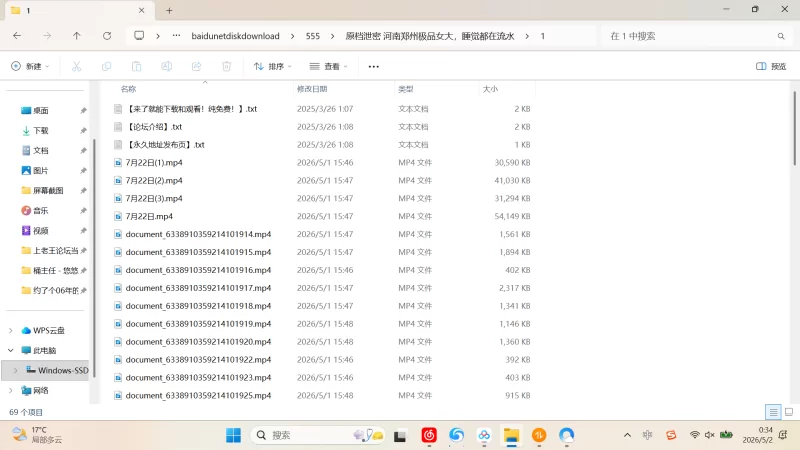
Task: Select the 555 breadcrumb in address bar
Action: click(x=313, y=36)
